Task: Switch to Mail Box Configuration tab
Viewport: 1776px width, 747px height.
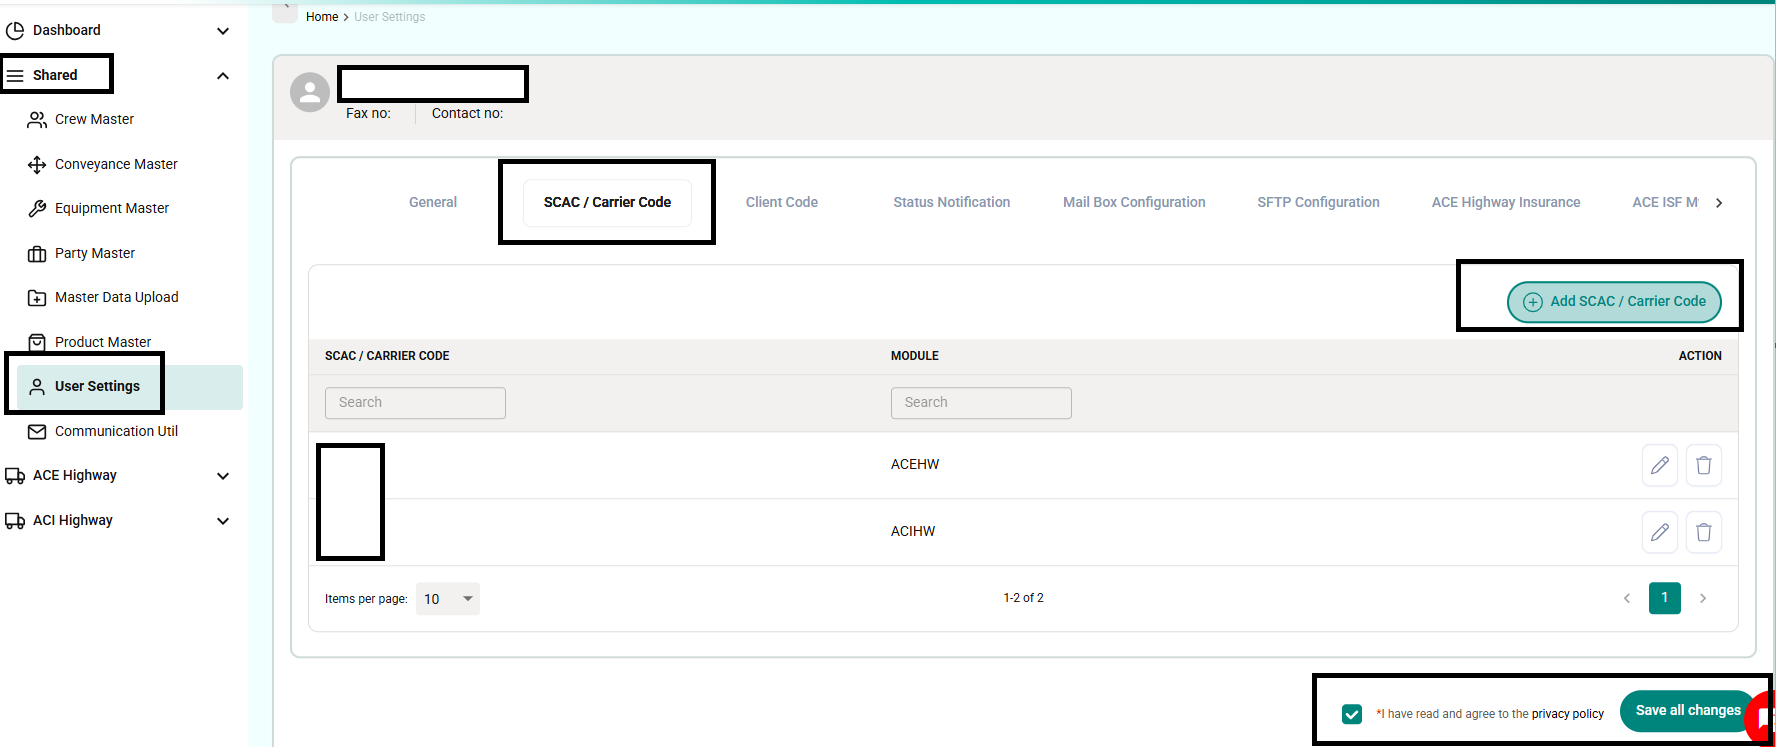Action: (x=1134, y=202)
